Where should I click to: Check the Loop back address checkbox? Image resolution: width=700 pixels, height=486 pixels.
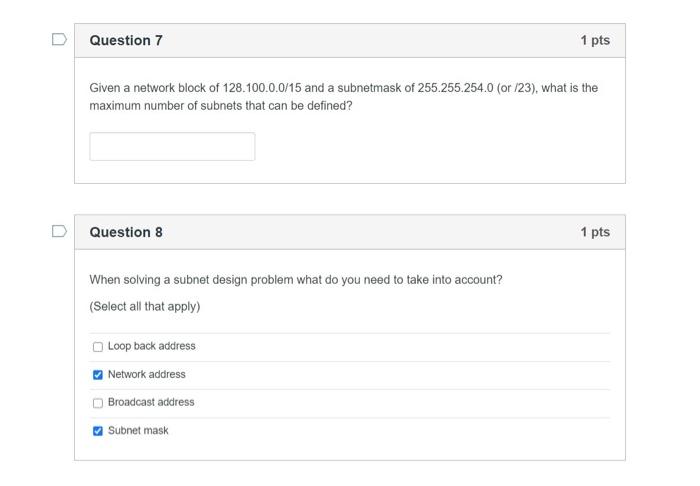click(x=98, y=347)
